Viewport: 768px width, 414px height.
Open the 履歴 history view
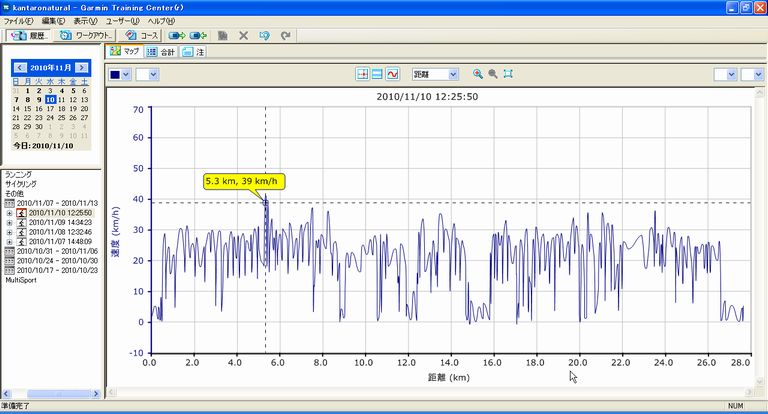[x=29, y=35]
